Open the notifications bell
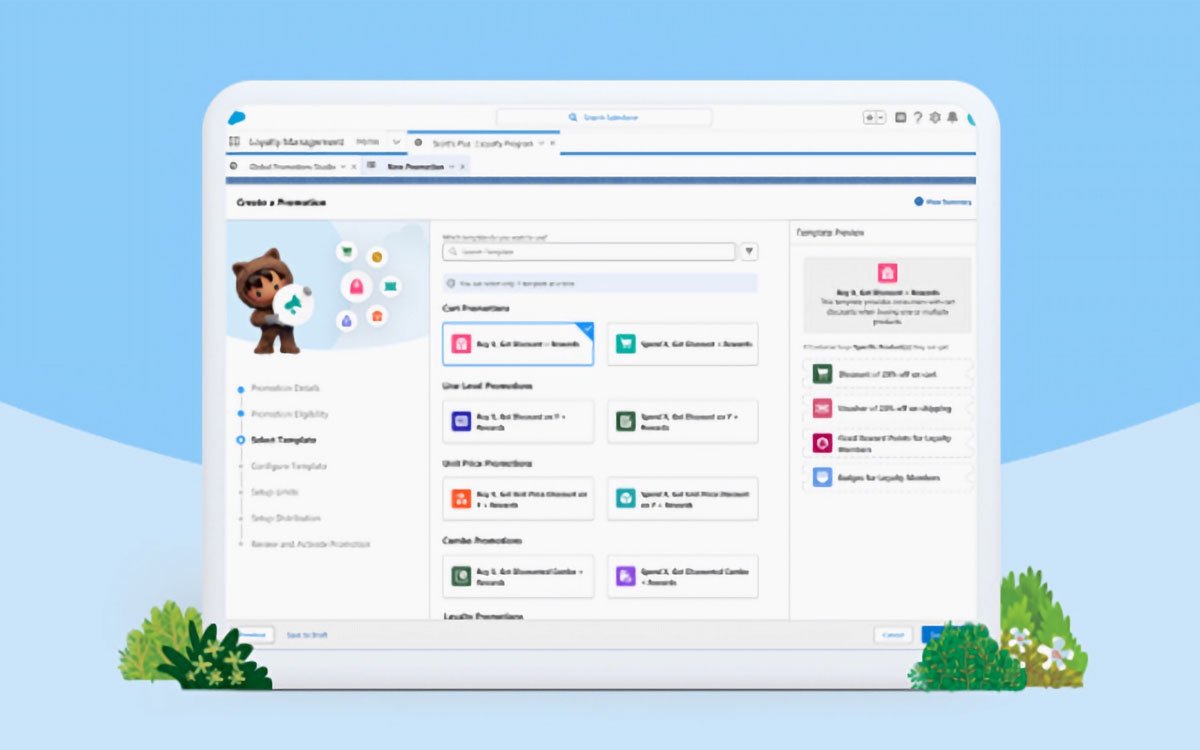 (x=952, y=117)
